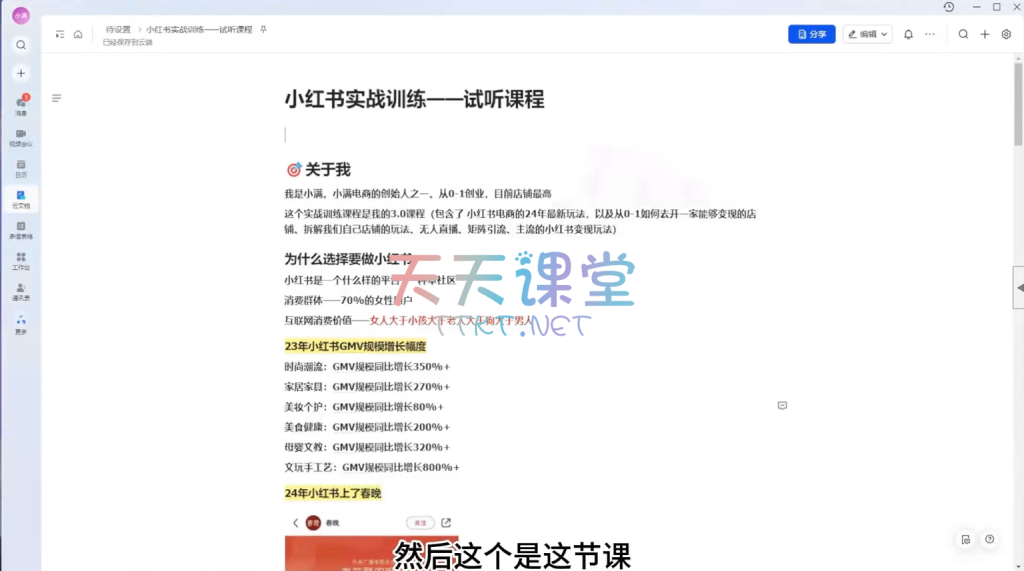Image resolution: width=1024 pixels, height=571 pixels.
Task: Open the three-dots more options menu
Action: coord(930,34)
